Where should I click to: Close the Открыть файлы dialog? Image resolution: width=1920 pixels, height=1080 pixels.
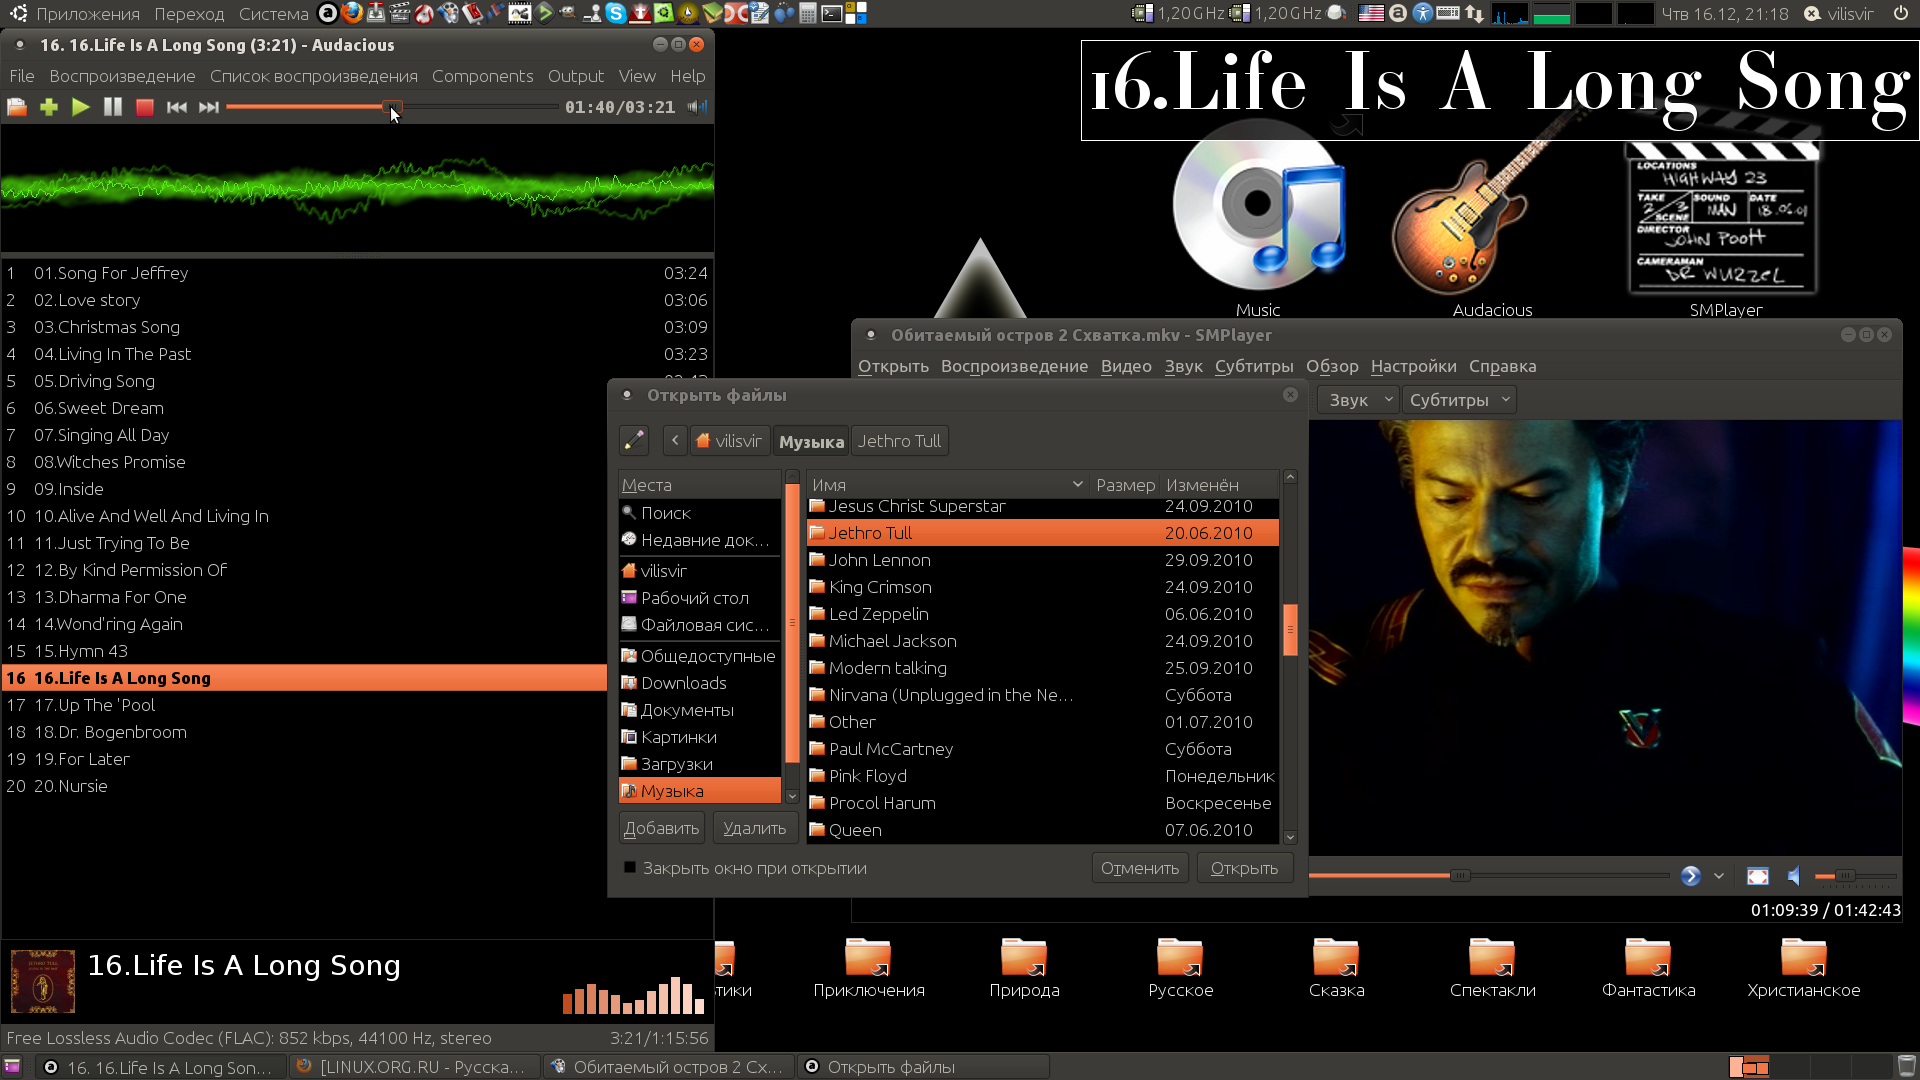[x=1290, y=395]
